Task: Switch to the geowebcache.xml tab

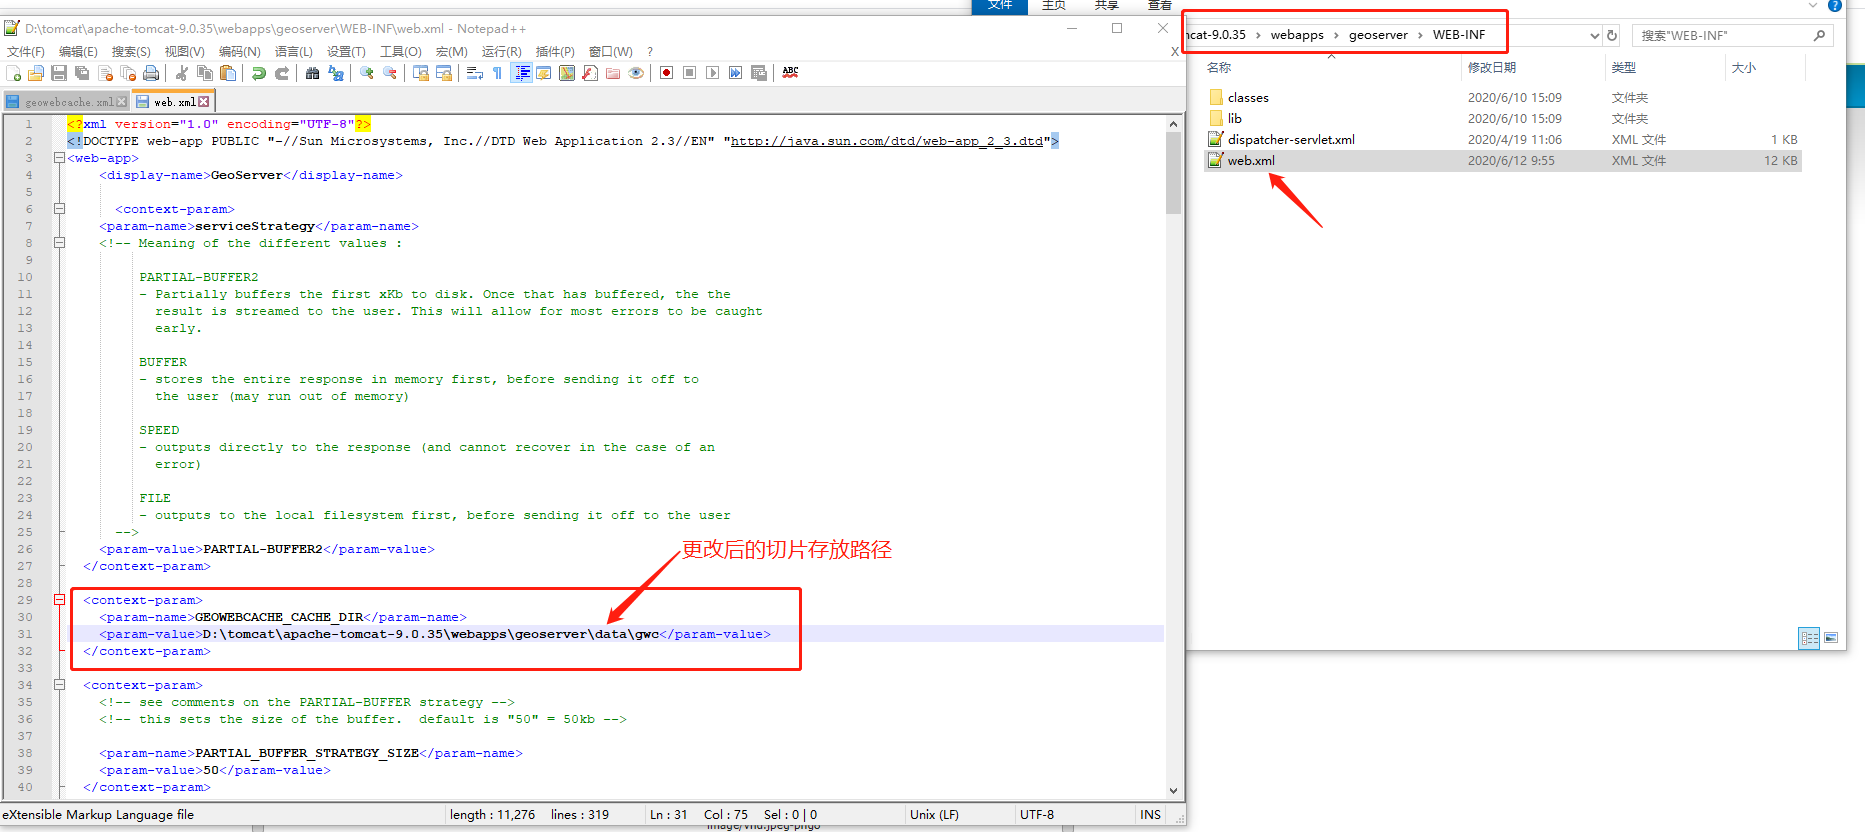Action: (69, 102)
